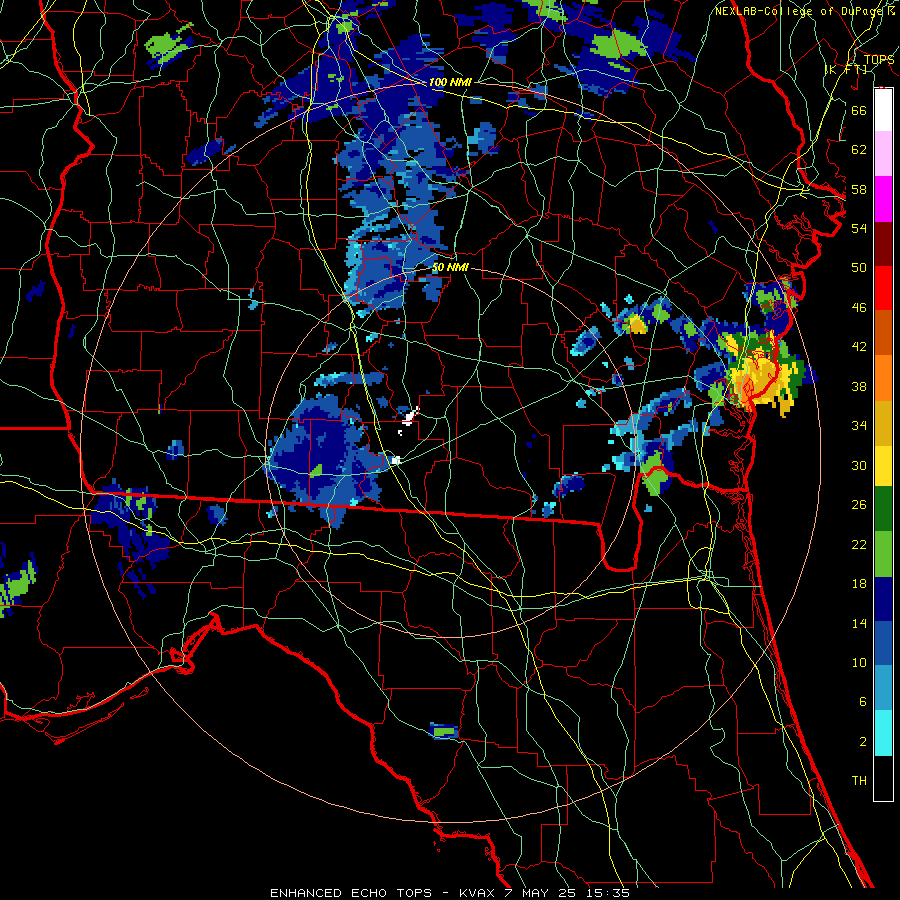Pick the navy blue legend swatch
Screen dimensions: 900x900
tap(883, 599)
